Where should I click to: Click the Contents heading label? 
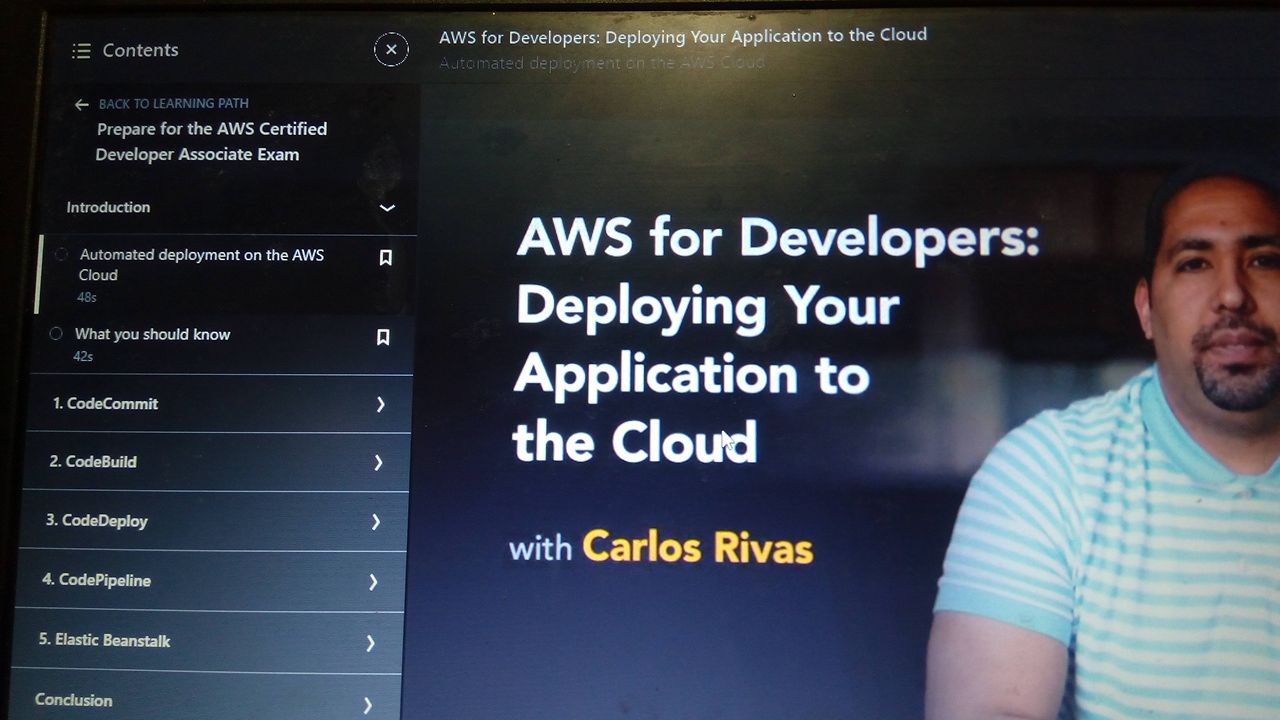(140, 50)
